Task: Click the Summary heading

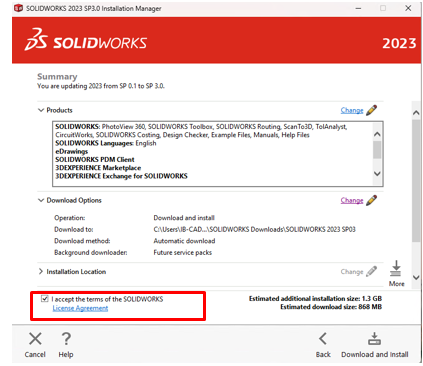Action: [57, 77]
